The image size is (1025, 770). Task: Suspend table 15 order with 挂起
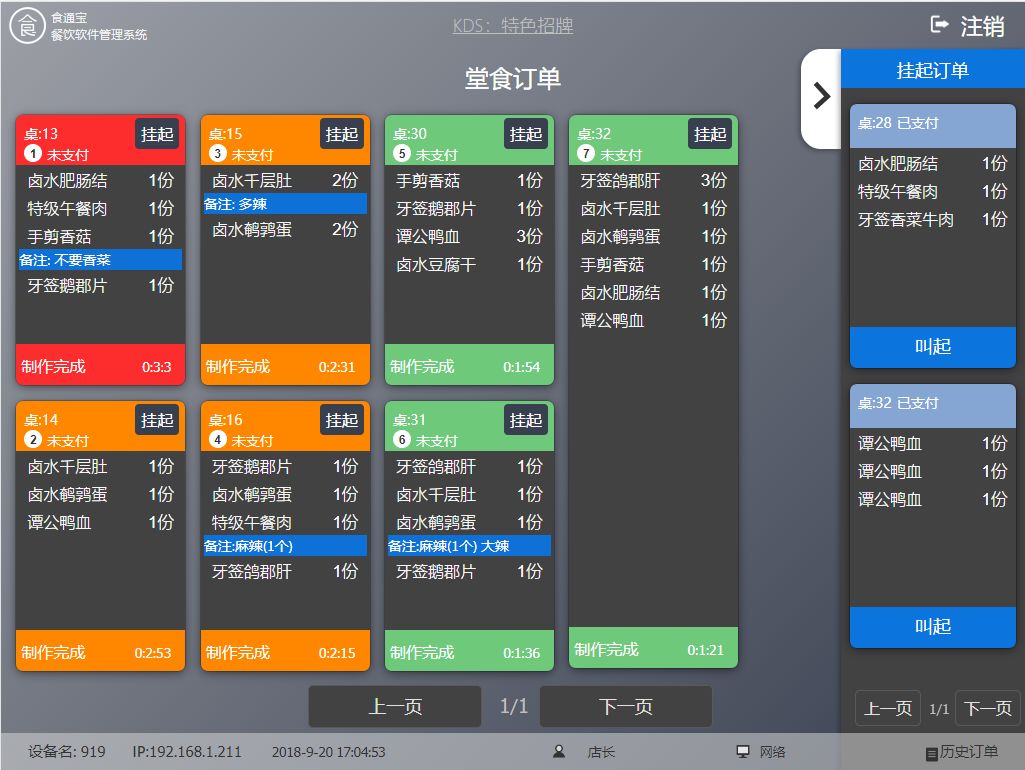[x=342, y=134]
